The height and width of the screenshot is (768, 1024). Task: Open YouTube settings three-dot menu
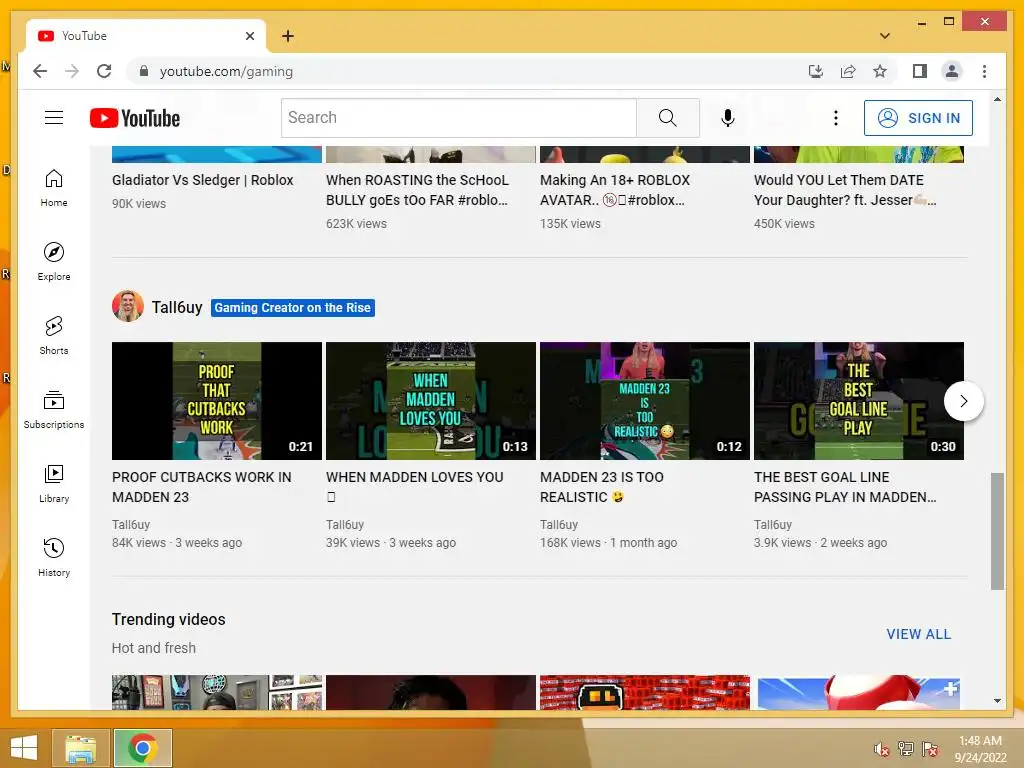coord(835,118)
